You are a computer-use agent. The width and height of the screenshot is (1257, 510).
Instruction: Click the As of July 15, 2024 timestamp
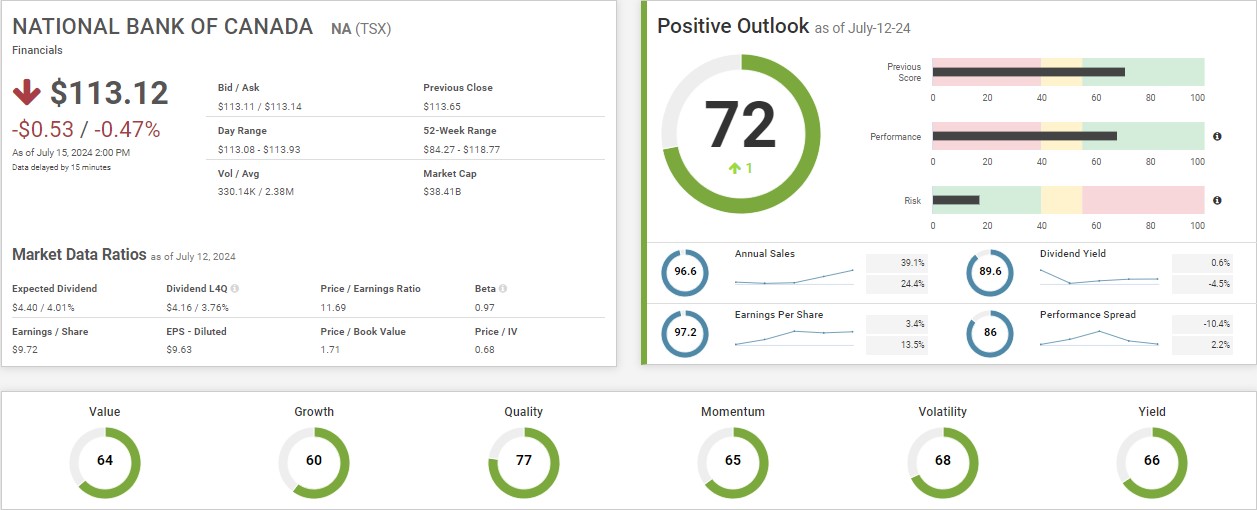[71, 152]
